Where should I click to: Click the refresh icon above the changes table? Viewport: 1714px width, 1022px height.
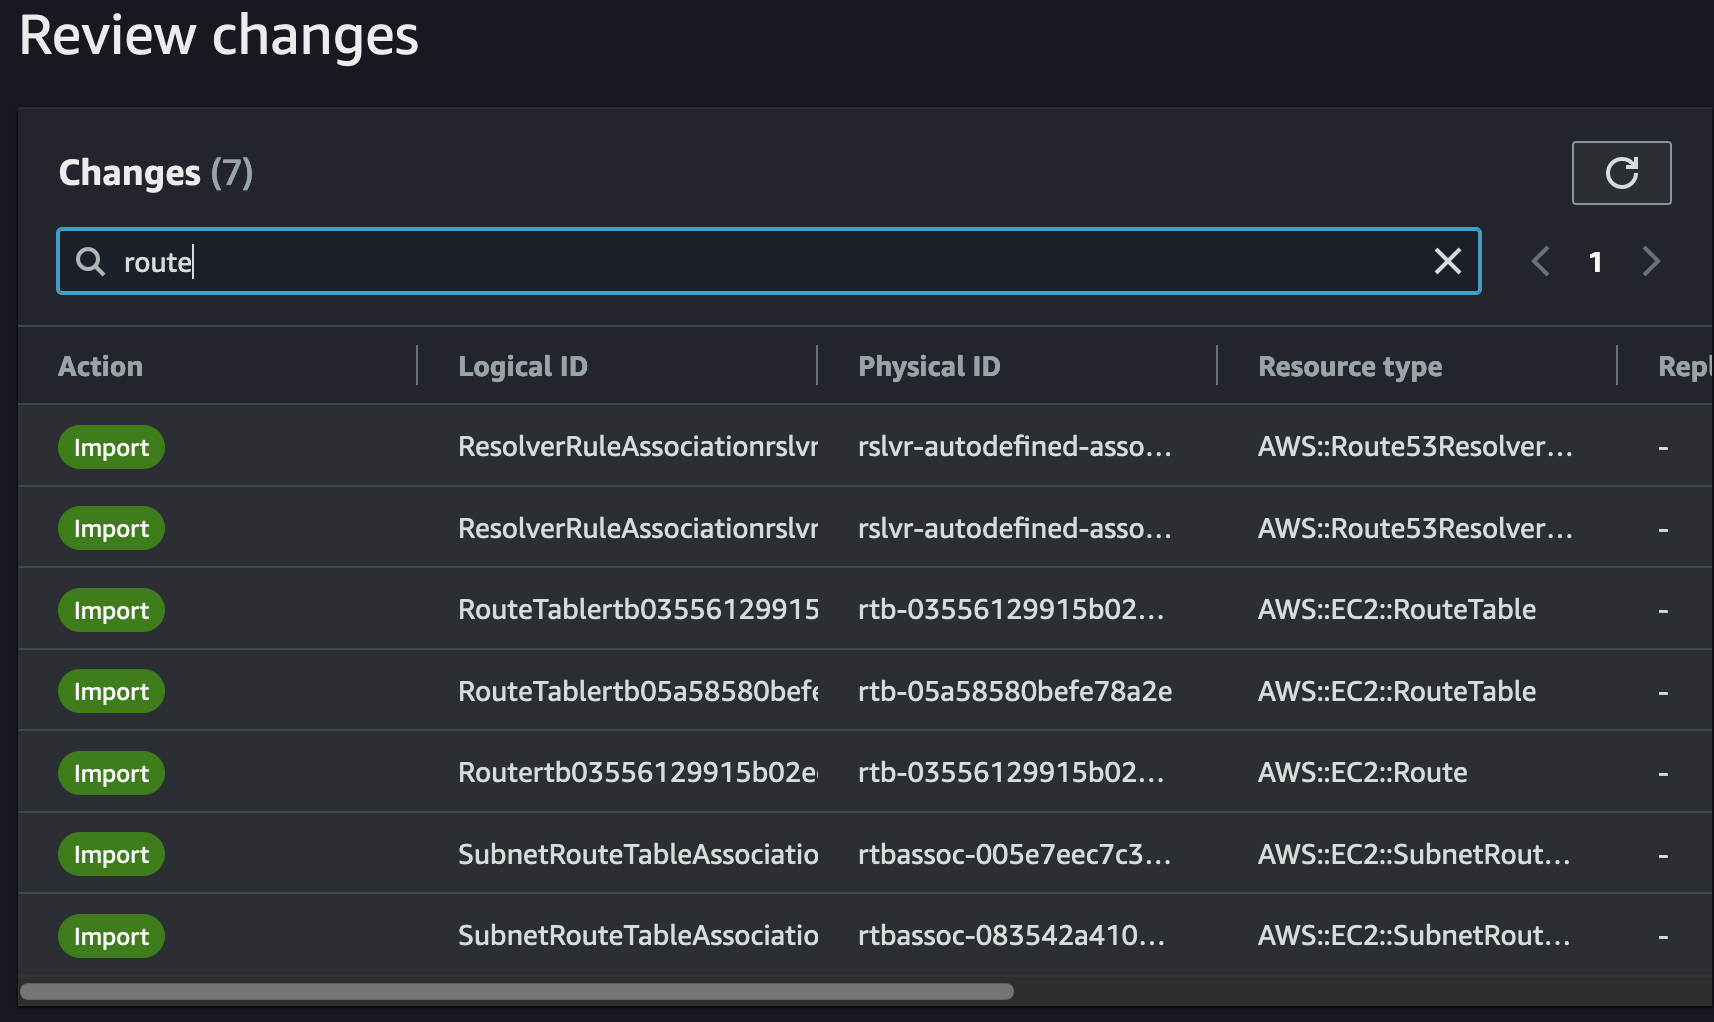pos(1620,172)
